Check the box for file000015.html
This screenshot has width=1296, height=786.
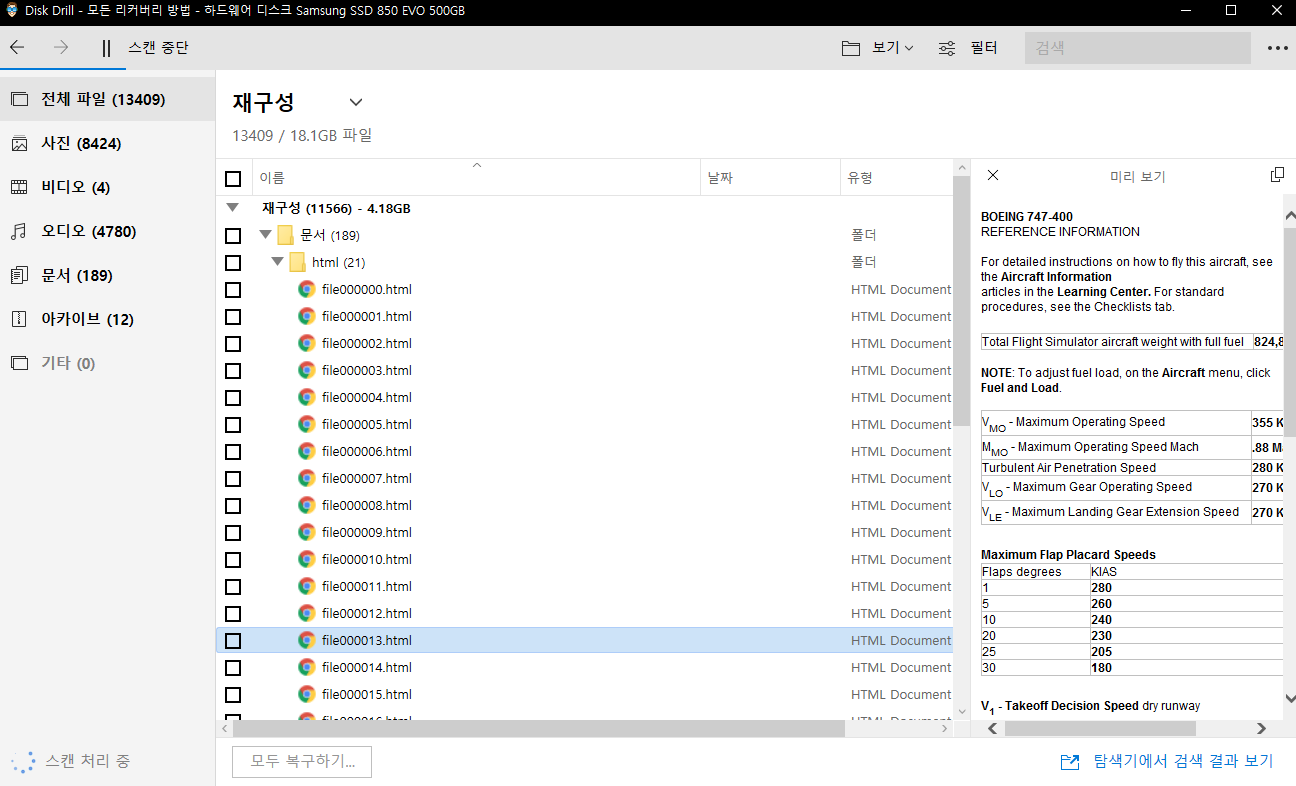point(233,695)
